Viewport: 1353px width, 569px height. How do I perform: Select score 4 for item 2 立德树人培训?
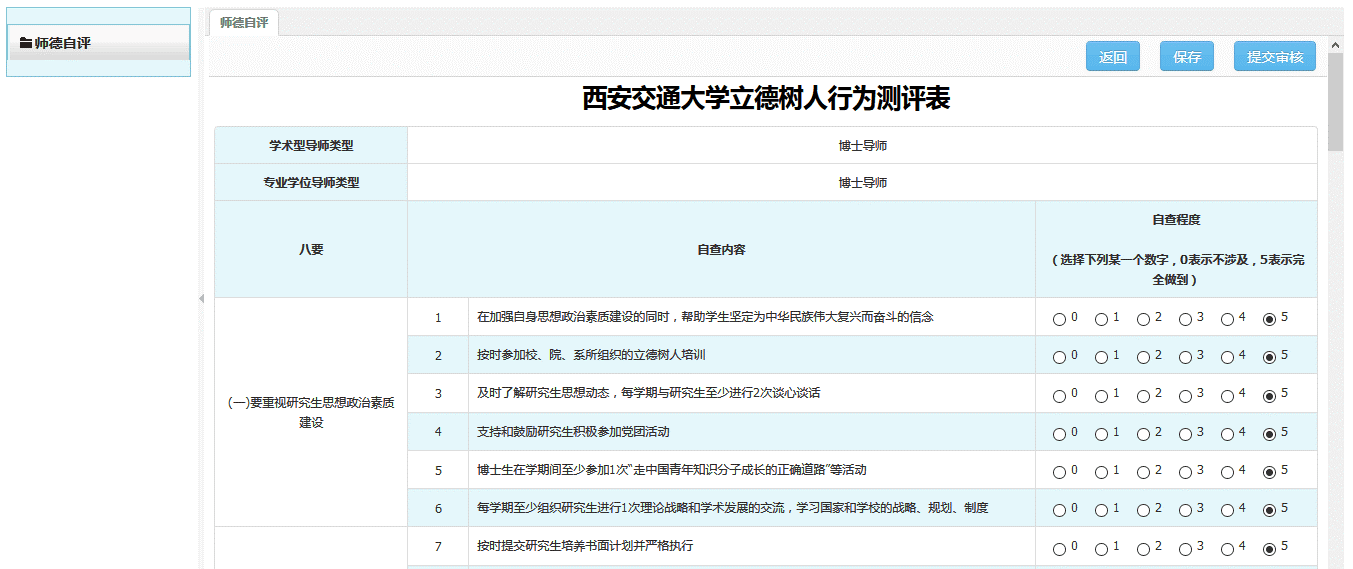1227,358
